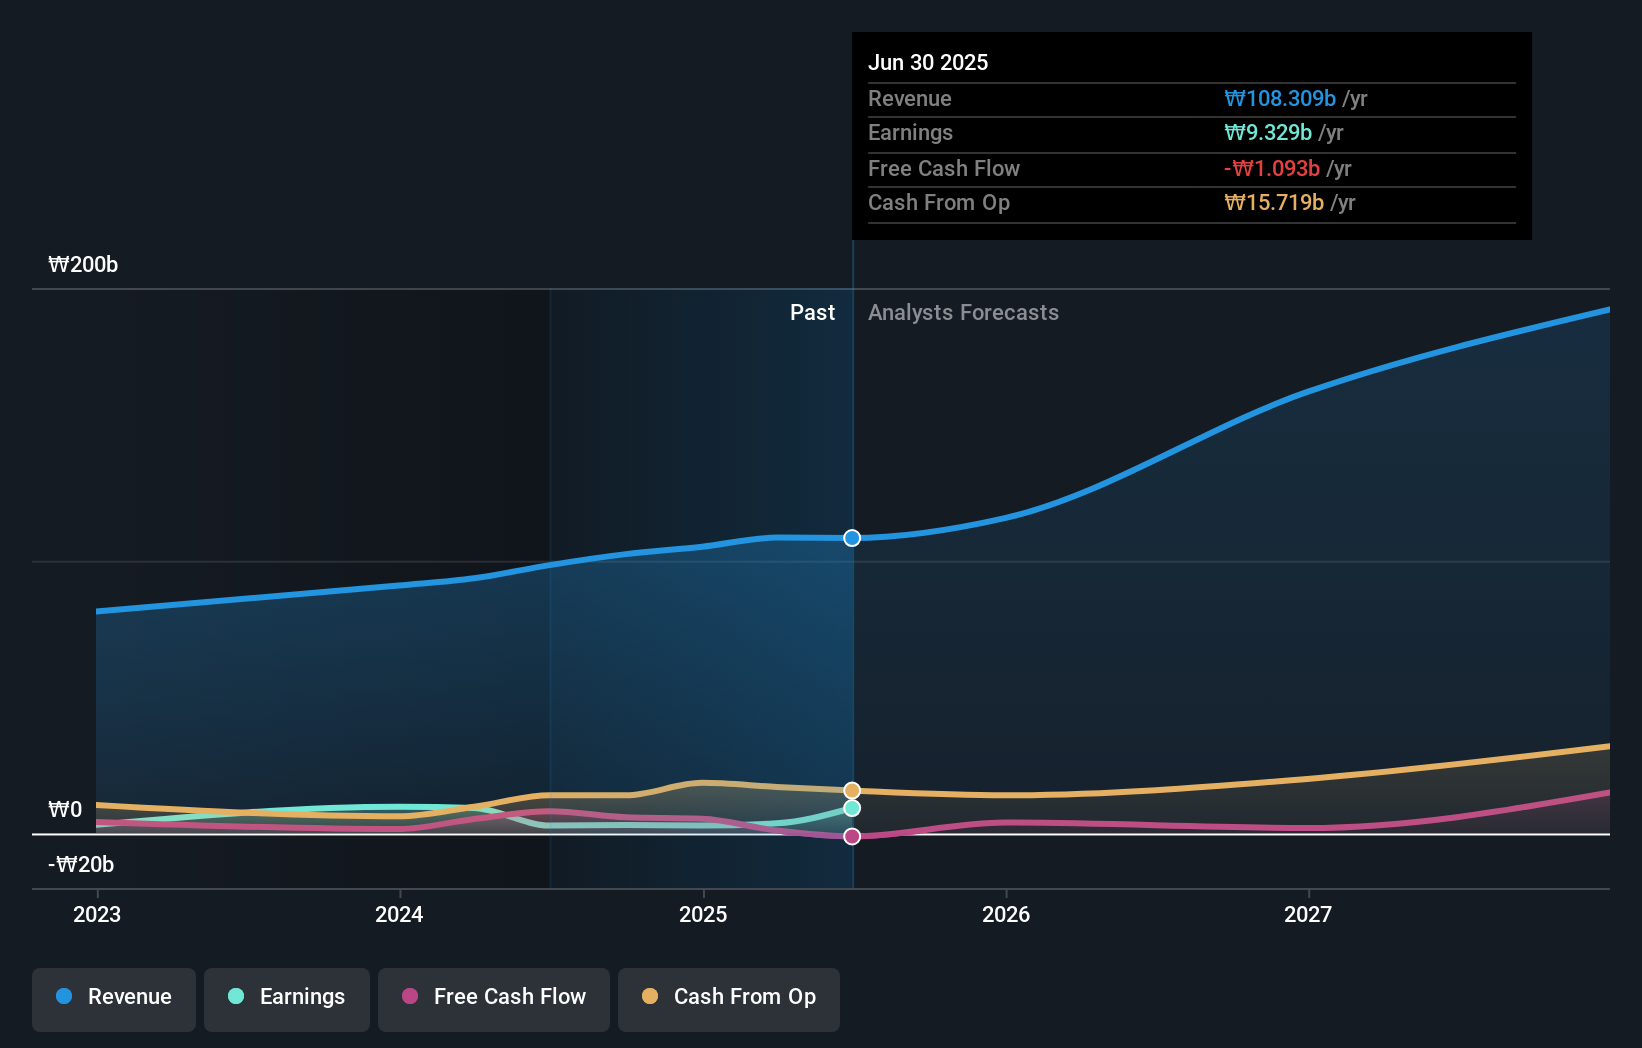The height and width of the screenshot is (1048, 1642).
Task: Toggle the Earnings series visibility
Action: coord(287,997)
